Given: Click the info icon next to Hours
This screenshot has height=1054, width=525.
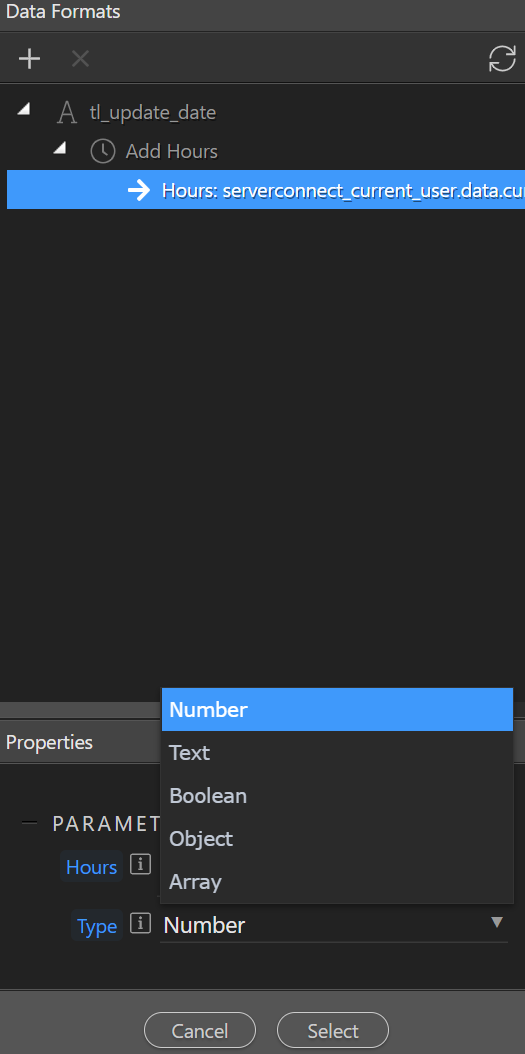Looking at the screenshot, I should (140, 866).
